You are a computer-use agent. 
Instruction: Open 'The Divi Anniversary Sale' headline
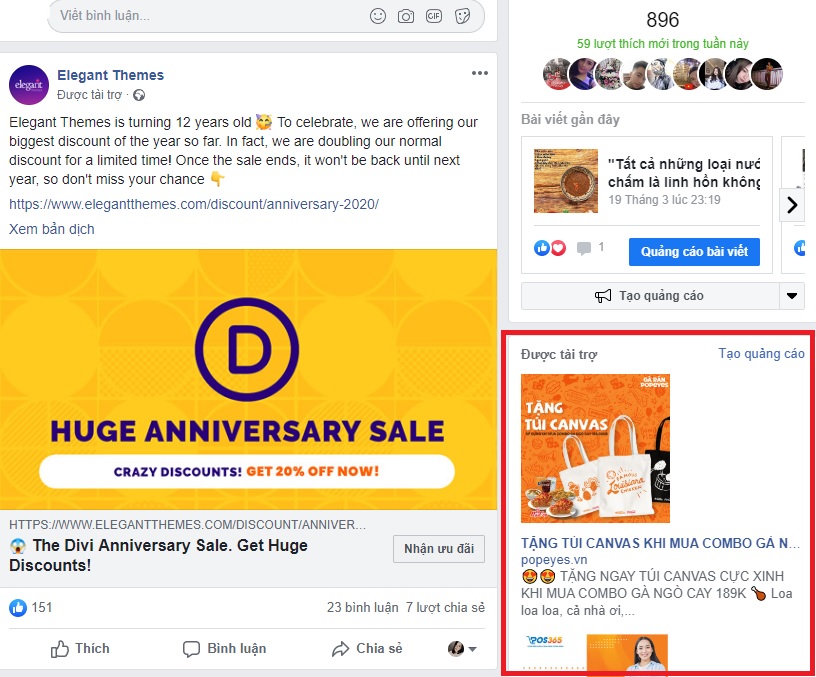158,555
